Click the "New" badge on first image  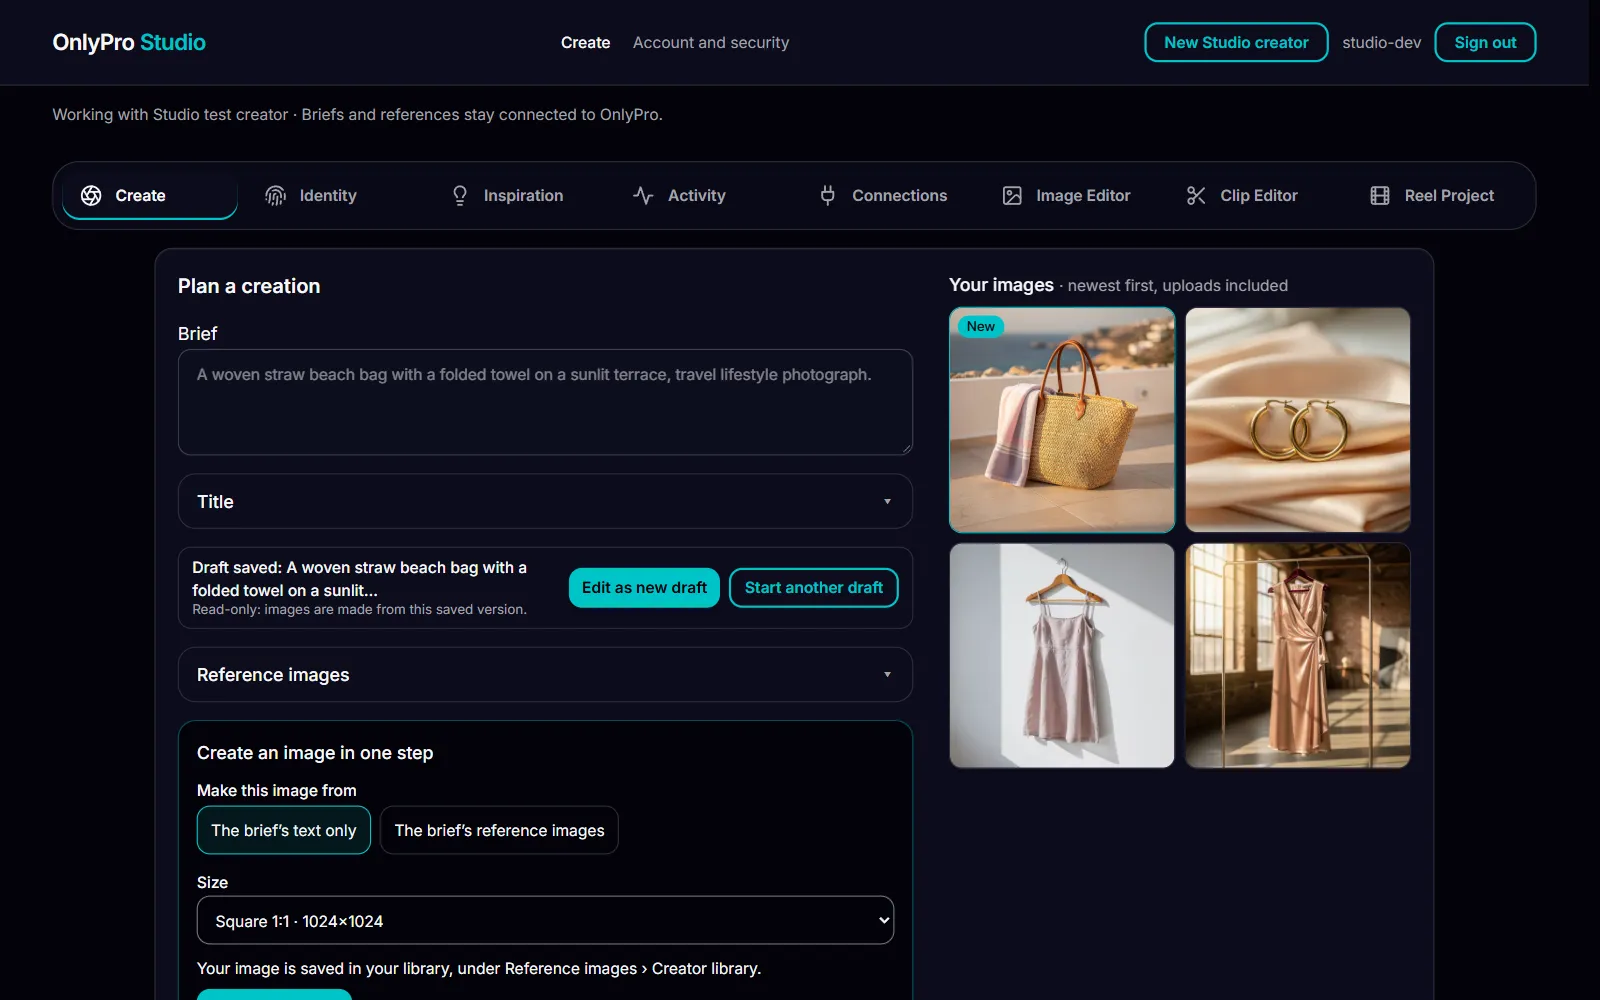[980, 327]
